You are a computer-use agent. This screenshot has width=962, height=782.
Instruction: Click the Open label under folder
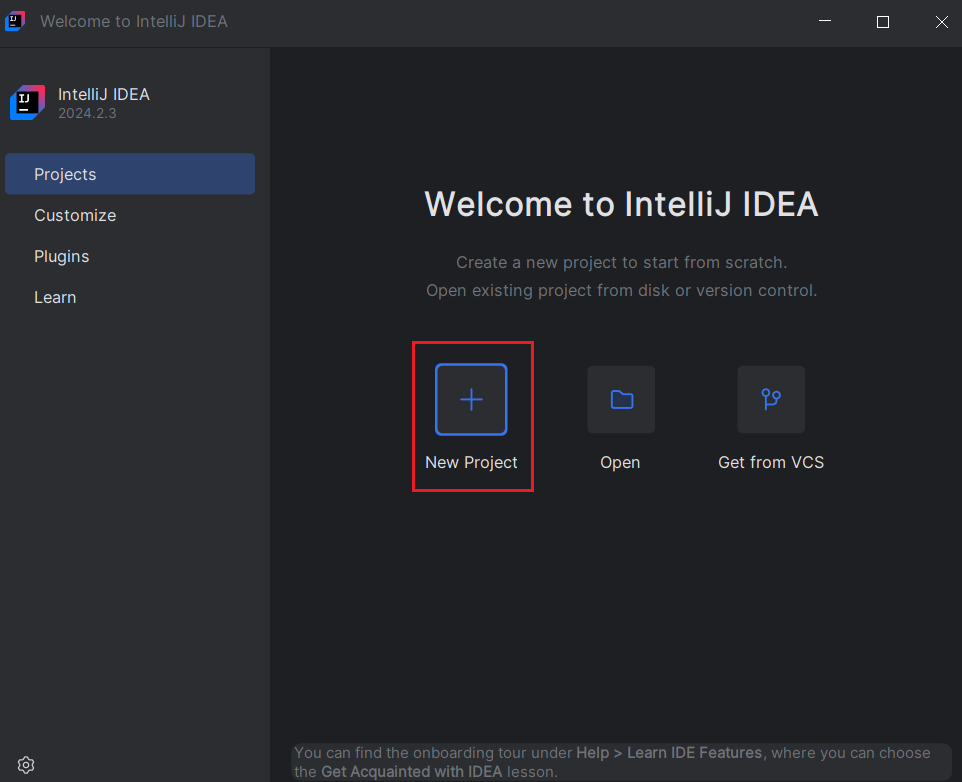click(620, 462)
